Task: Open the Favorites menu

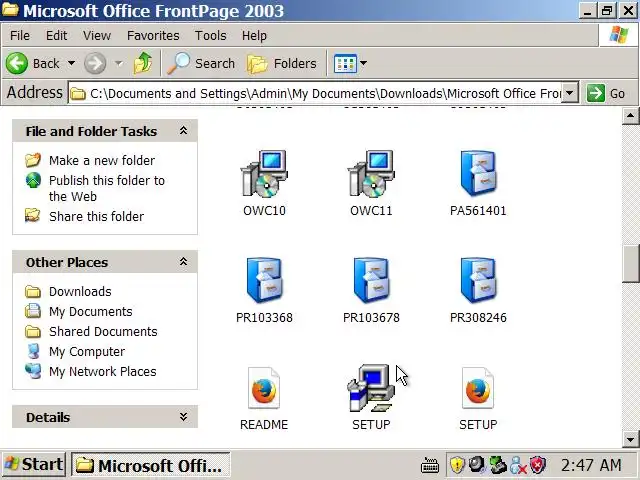Action: tap(153, 36)
